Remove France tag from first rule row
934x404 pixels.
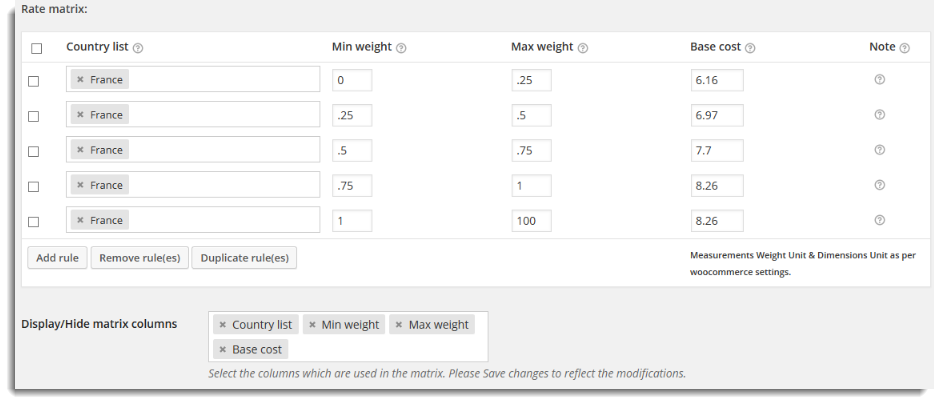click(80, 80)
